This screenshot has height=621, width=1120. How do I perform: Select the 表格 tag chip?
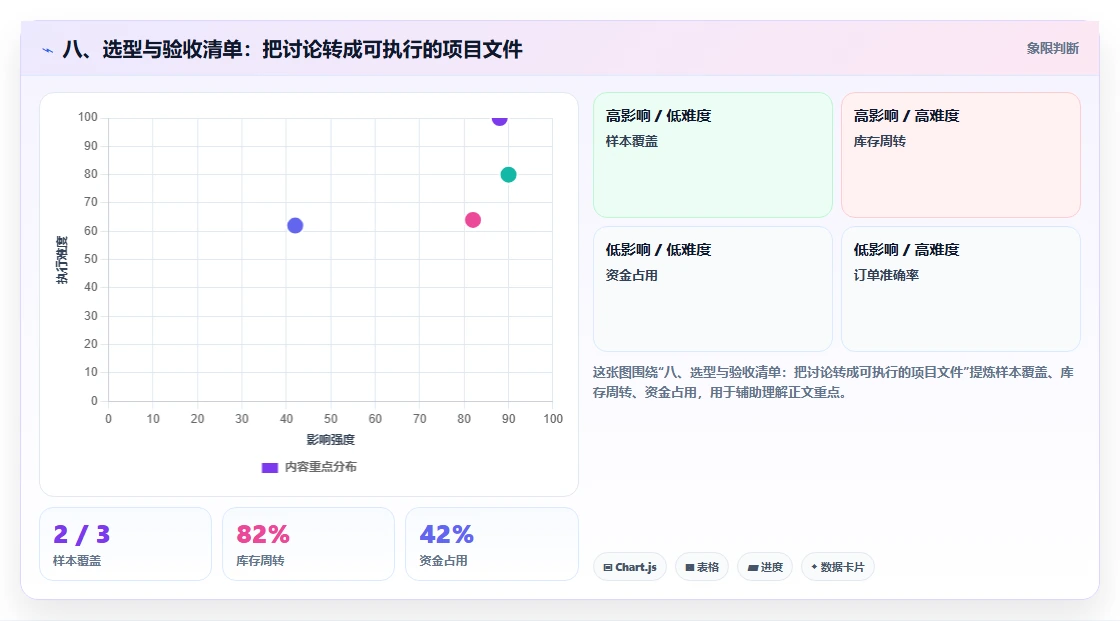(x=702, y=567)
